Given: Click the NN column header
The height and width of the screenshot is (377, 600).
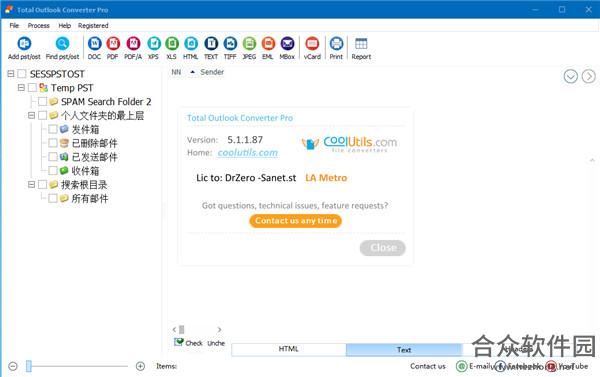Looking at the screenshot, I should point(176,72).
